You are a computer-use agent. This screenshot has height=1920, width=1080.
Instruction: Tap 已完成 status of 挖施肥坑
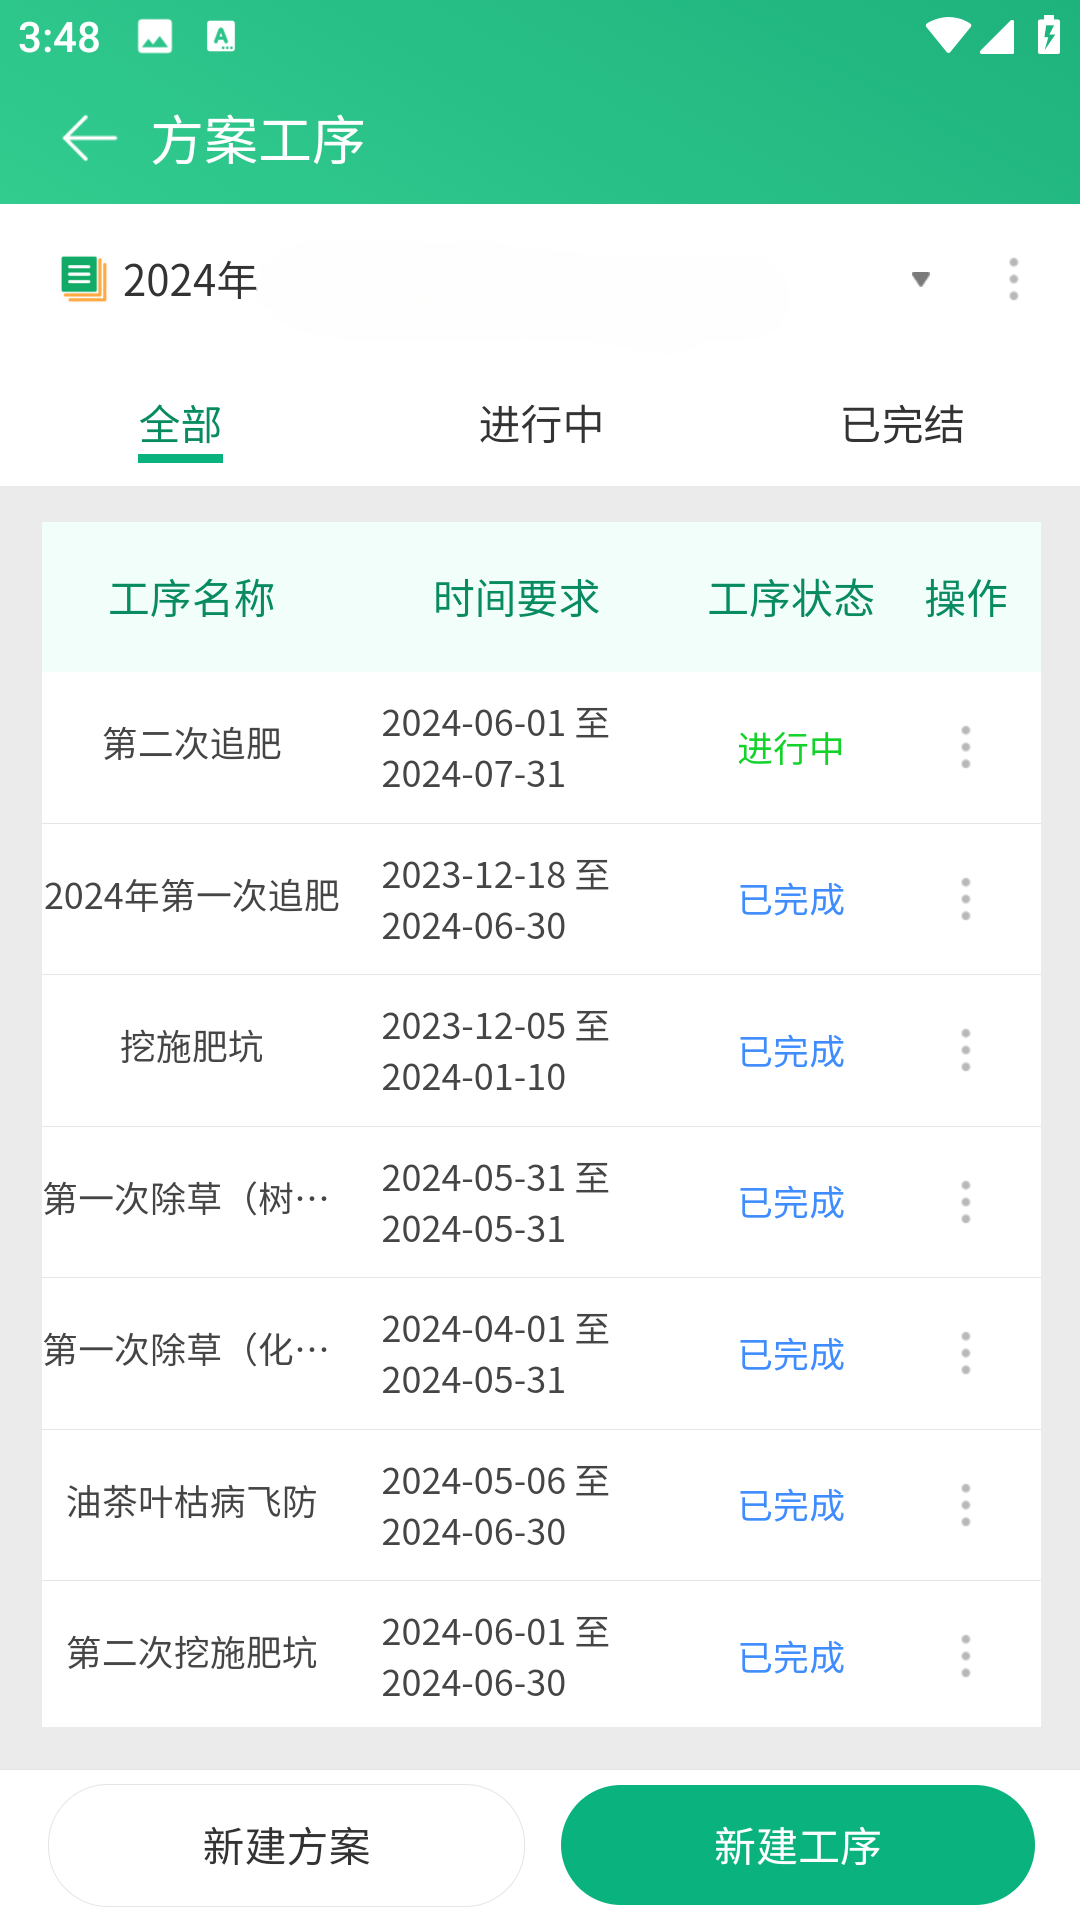click(x=791, y=1051)
